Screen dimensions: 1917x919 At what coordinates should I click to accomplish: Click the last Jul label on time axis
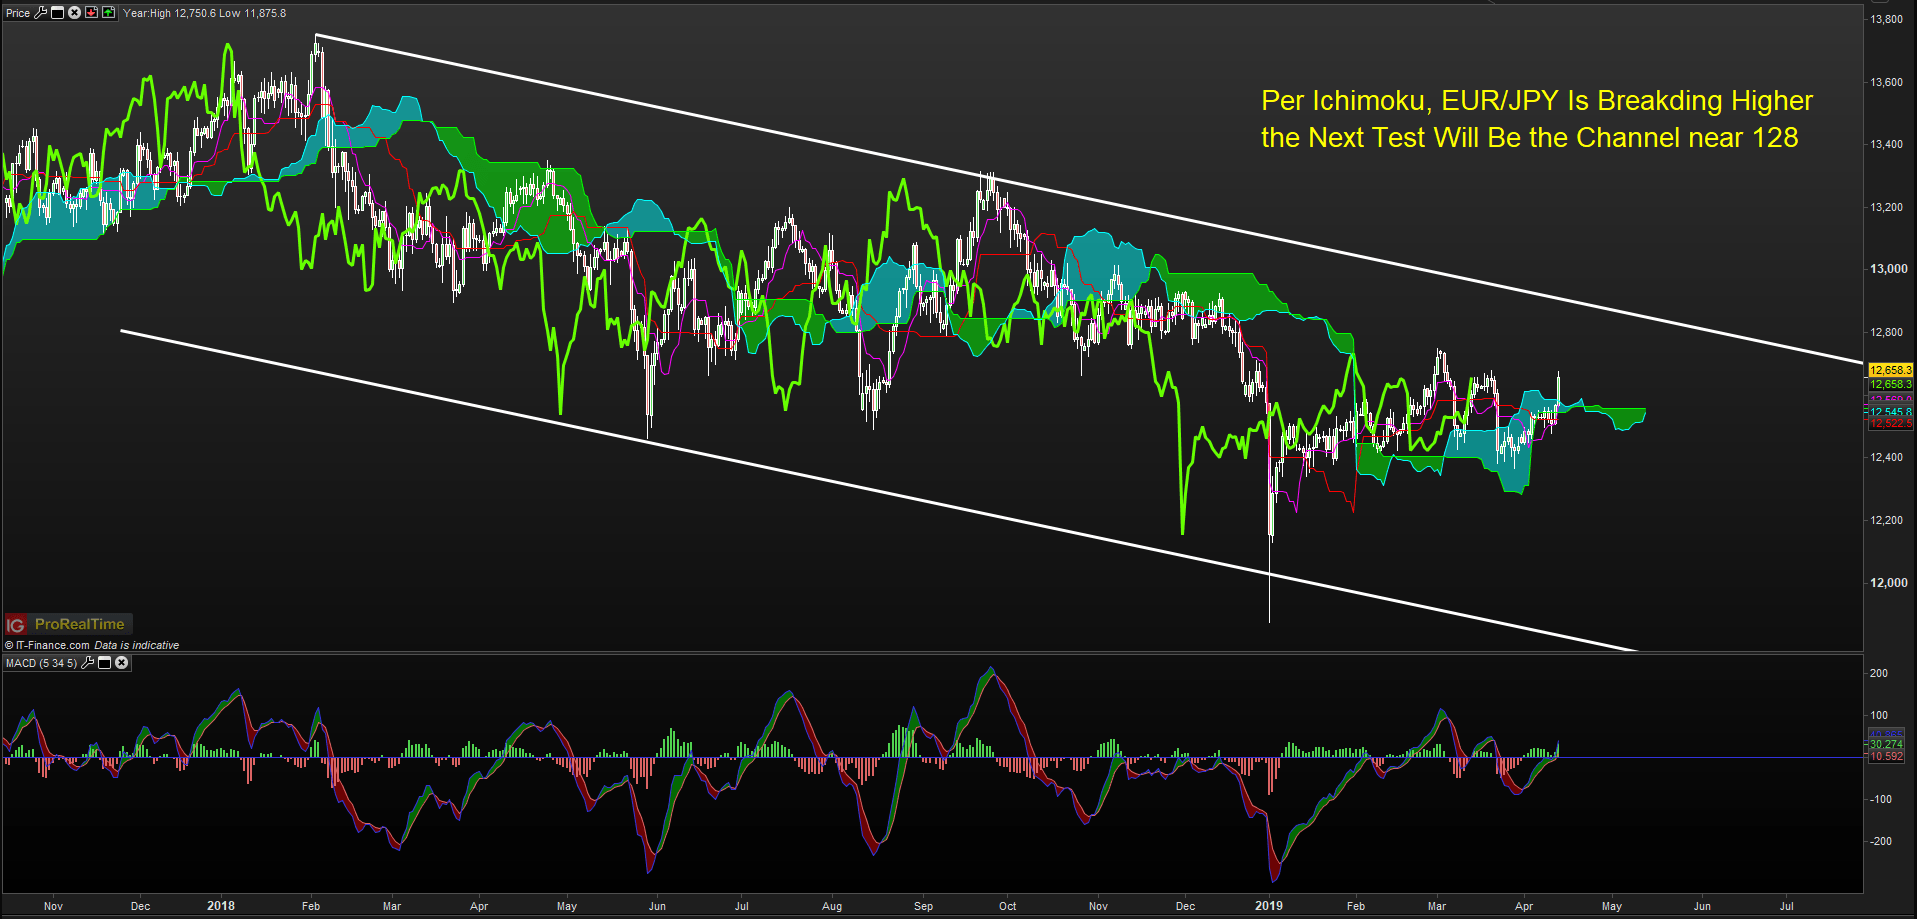[1787, 906]
